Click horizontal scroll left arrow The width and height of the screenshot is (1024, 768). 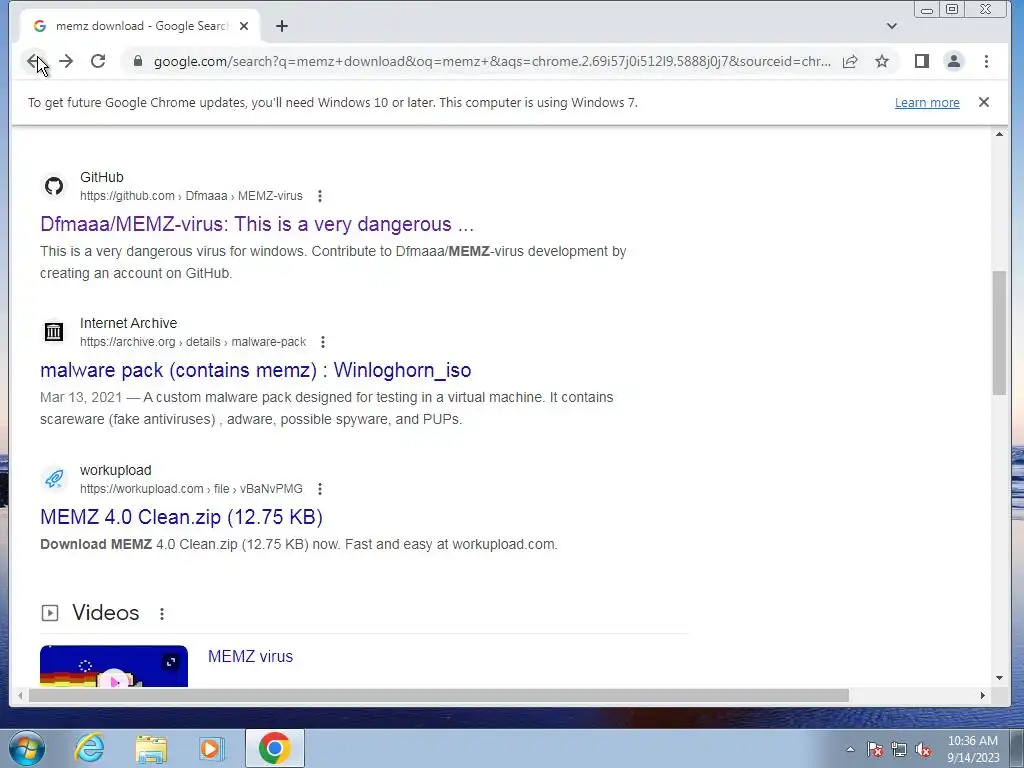tap(20, 696)
